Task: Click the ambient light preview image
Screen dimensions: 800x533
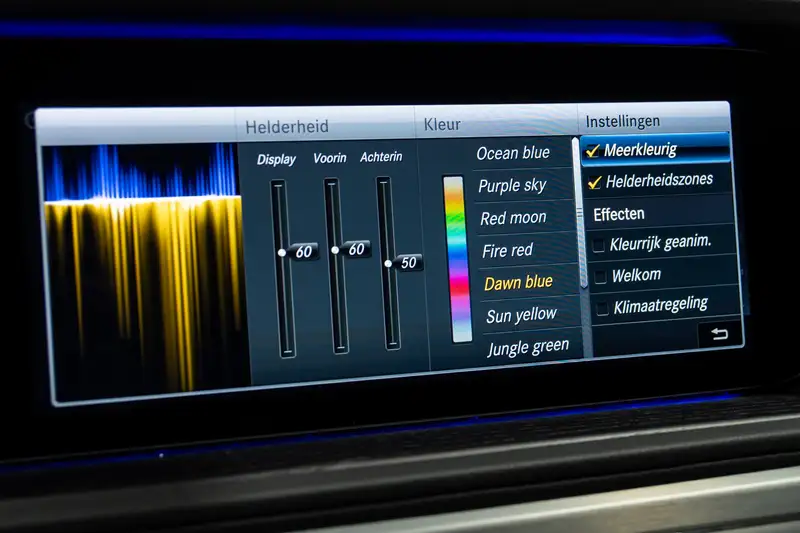Action: coord(143,265)
